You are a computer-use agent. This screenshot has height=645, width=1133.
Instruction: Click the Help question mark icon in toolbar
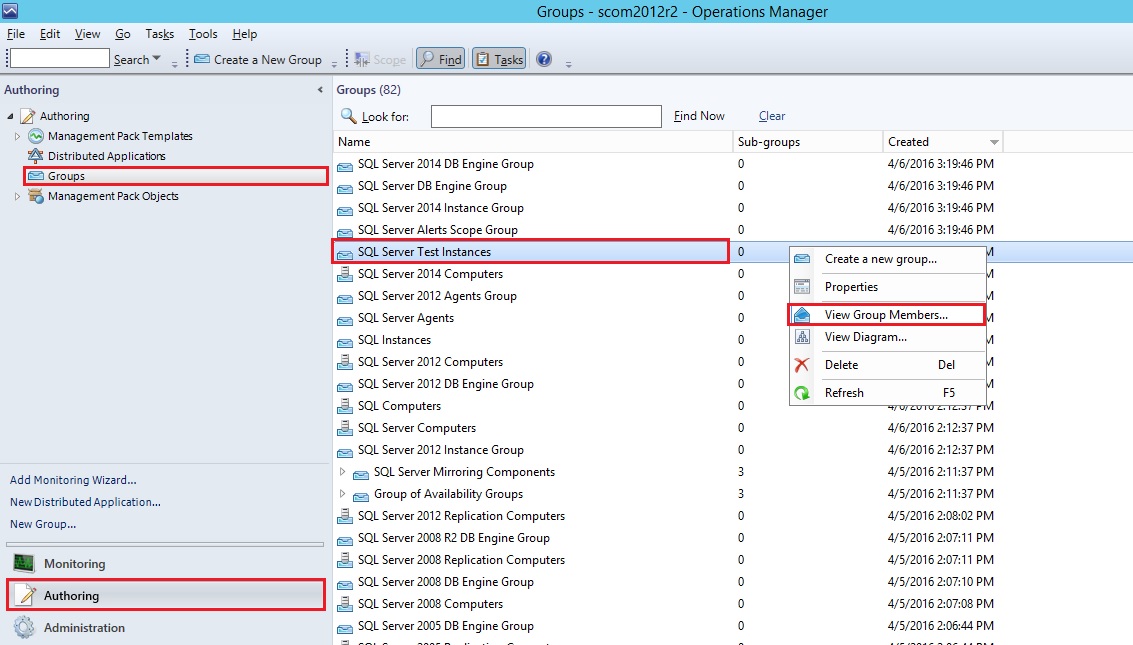(x=544, y=59)
